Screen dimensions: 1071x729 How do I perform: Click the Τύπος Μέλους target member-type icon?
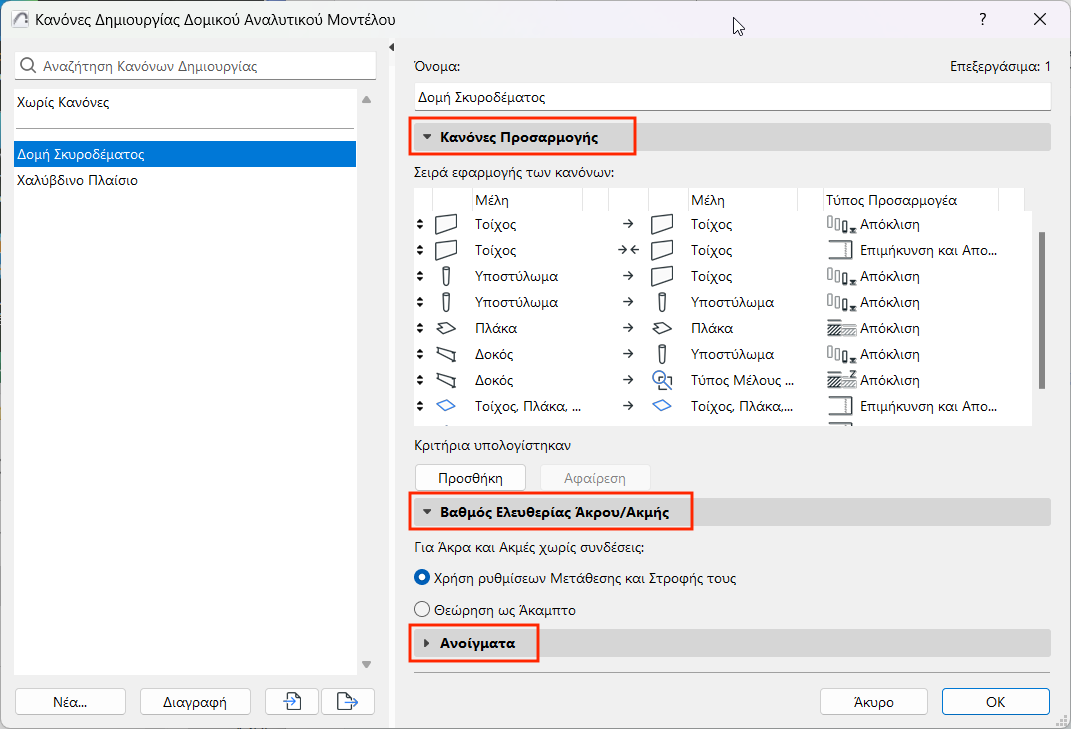pyautogui.click(x=661, y=380)
